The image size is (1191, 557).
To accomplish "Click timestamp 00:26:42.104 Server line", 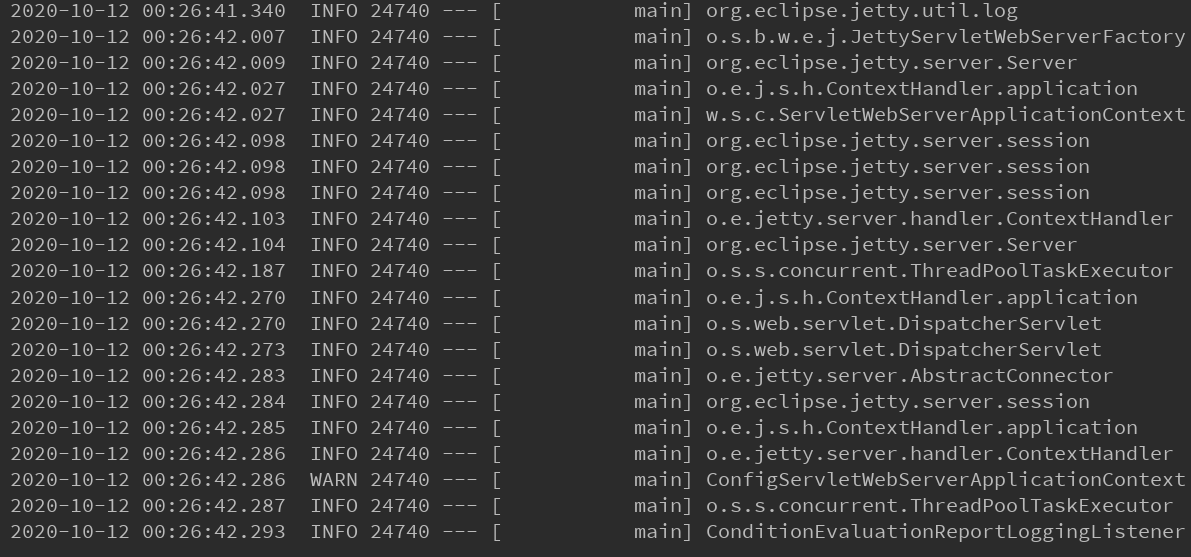I will pyautogui.click(x=213, y=245).
